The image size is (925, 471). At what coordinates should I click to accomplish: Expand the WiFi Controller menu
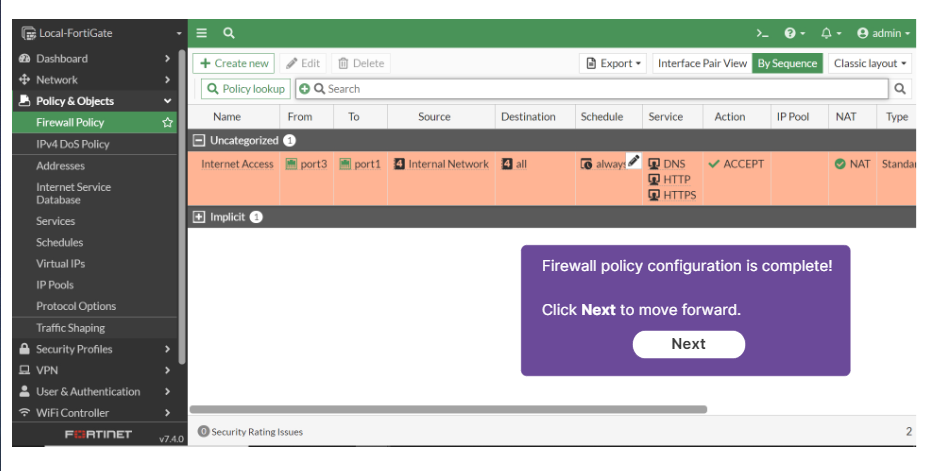[94, 413]
